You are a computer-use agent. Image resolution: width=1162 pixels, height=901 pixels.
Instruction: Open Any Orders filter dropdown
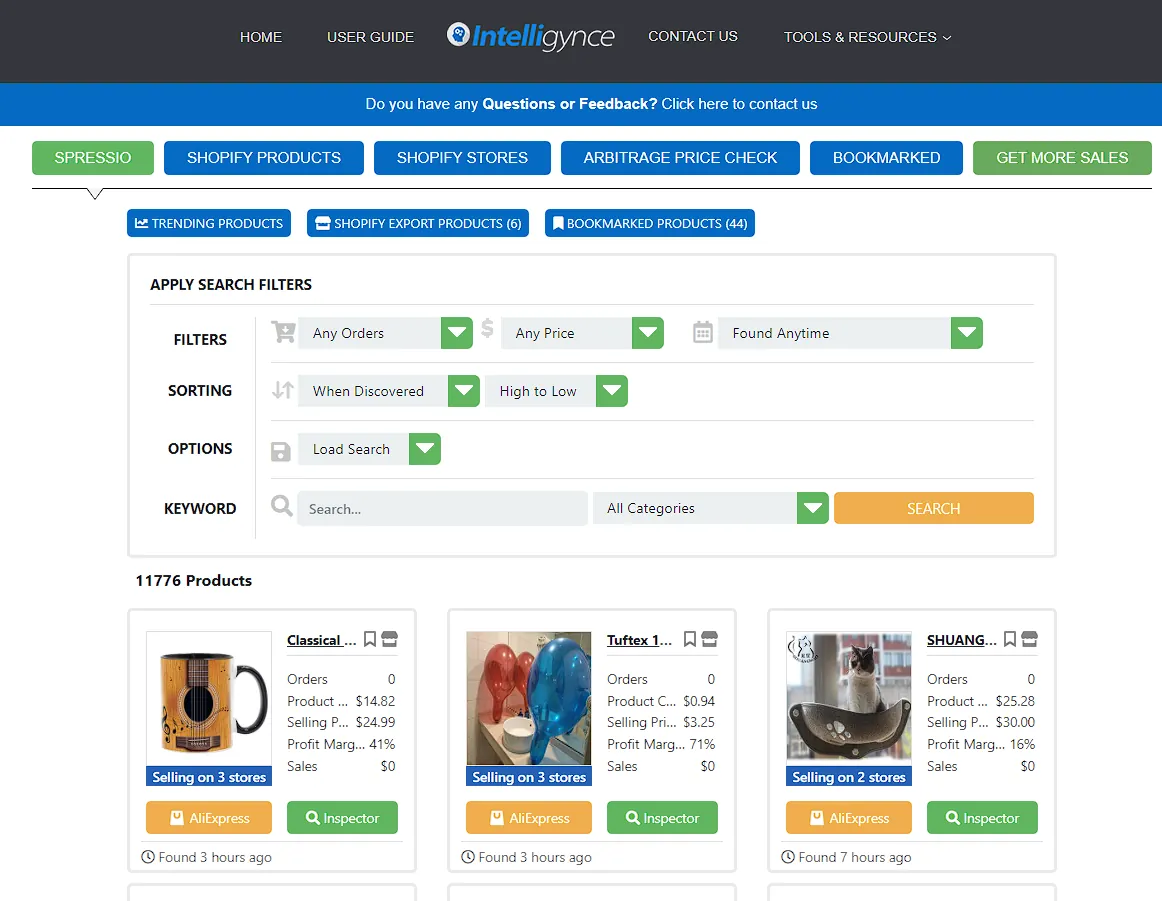(x=385, y=333)
